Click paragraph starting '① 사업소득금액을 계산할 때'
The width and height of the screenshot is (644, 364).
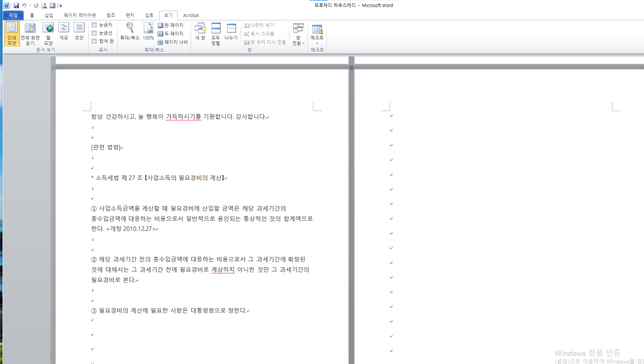coord(202,219)
